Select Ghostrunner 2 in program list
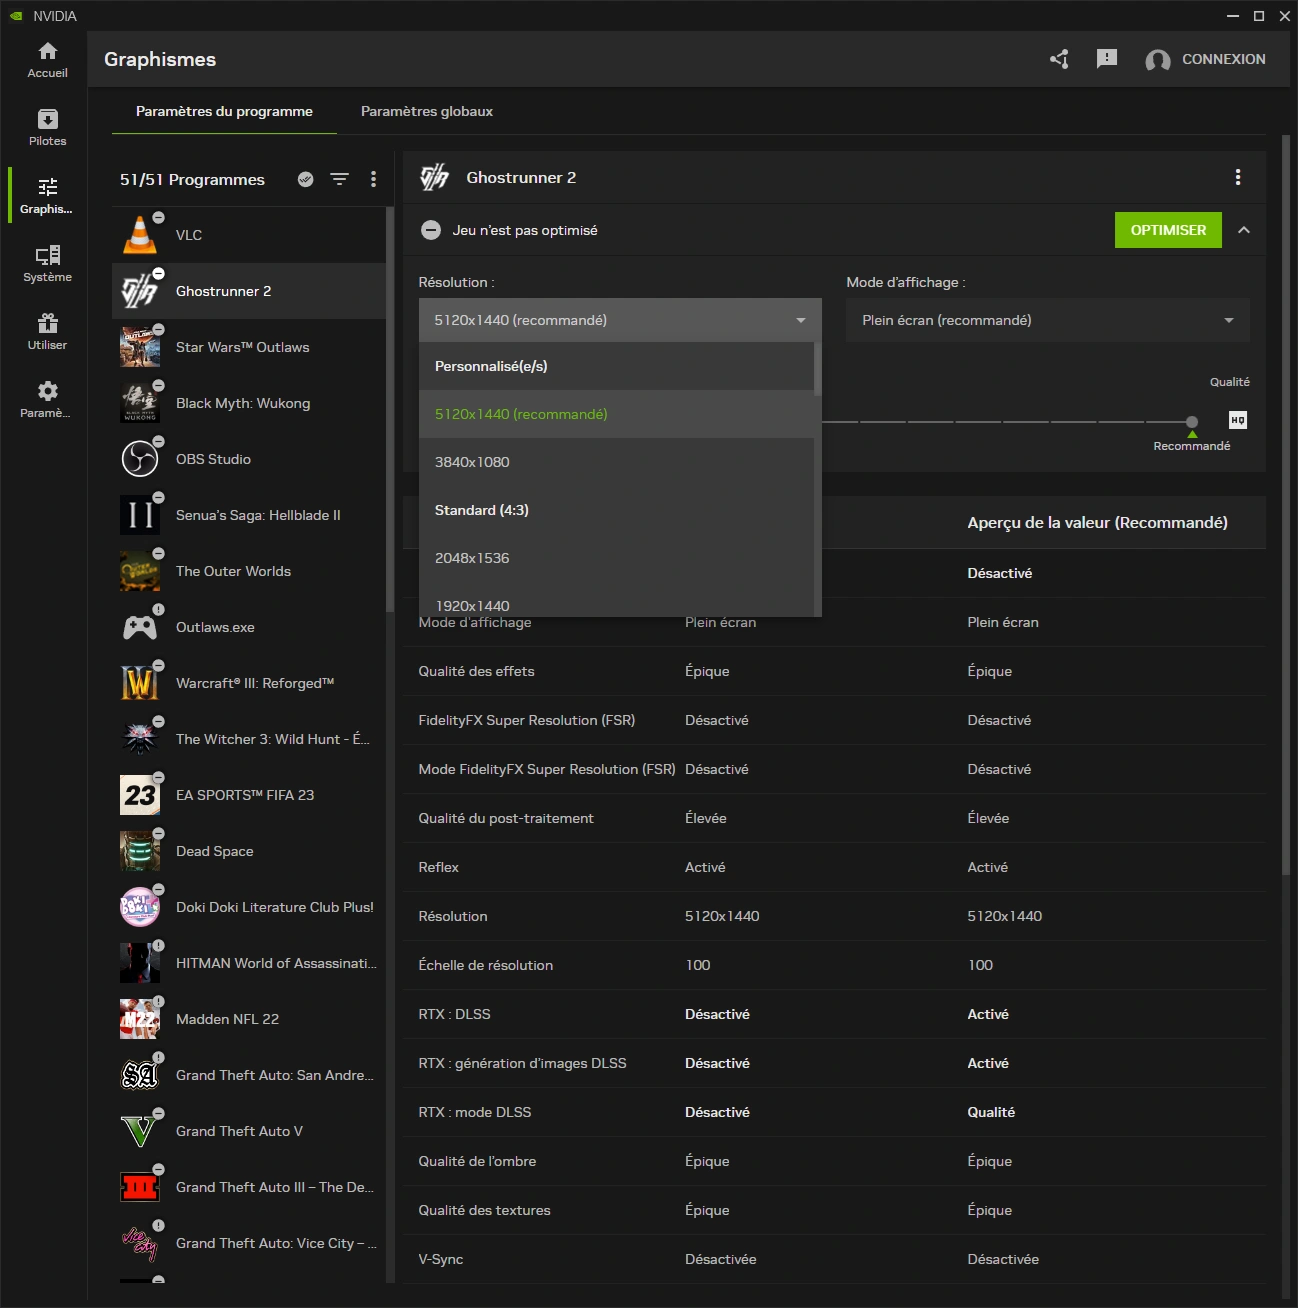The width and height of the screenshot is (1298, 1308). pos(249,291)
